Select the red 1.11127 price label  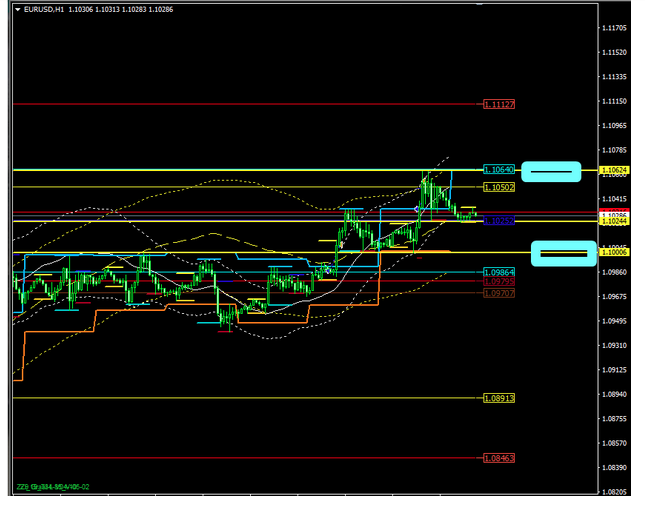[x=498, y=104]
